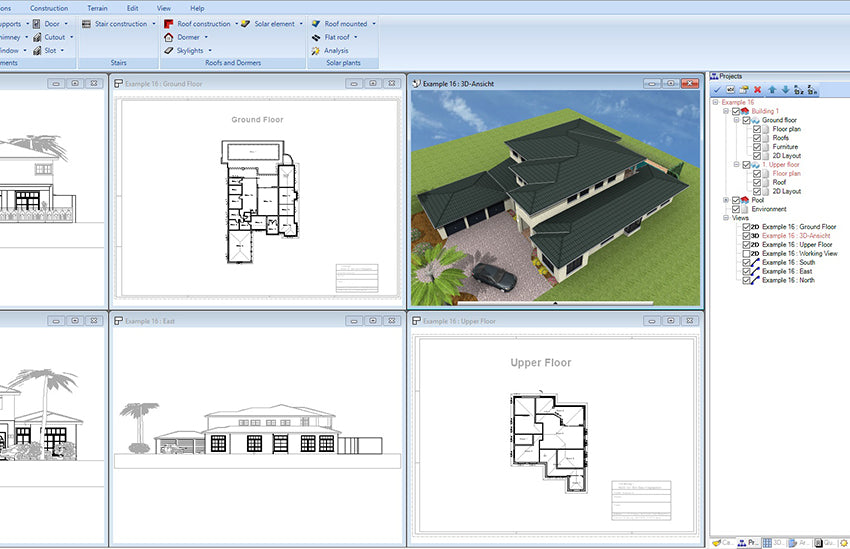The height and width of the screenshot is (549, 850).
Task: Open the Roof mounted dropdown arrow
Action: click(x=374, y=23)
